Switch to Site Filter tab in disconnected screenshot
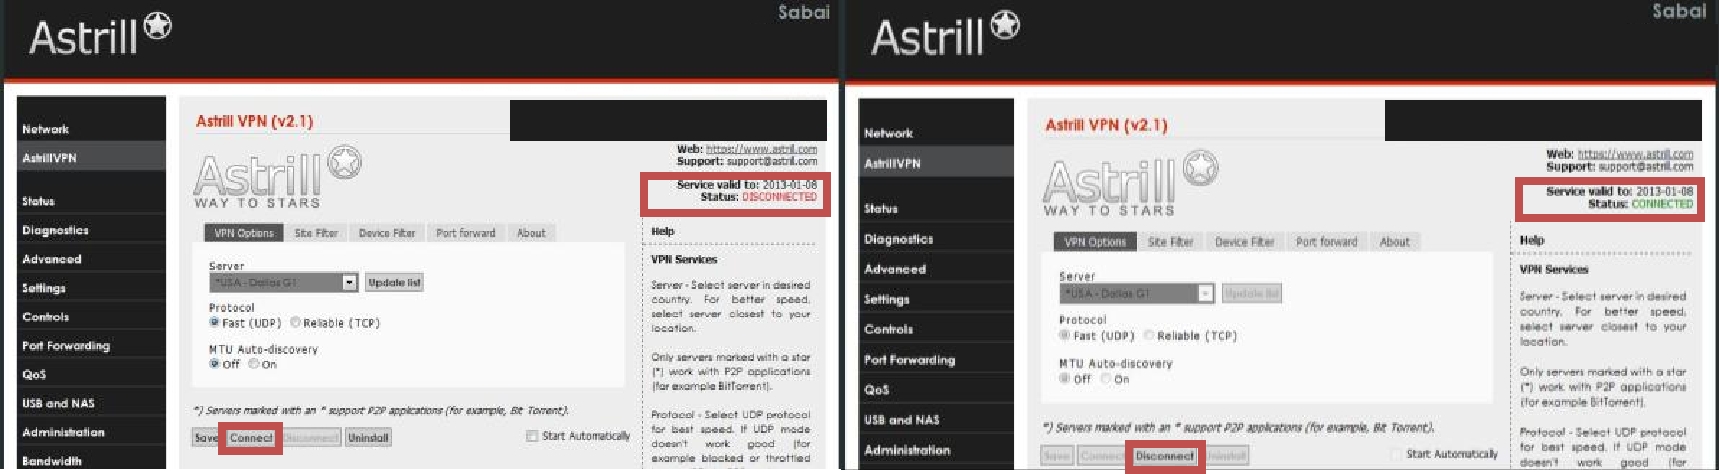 click(x=316, y=233)
